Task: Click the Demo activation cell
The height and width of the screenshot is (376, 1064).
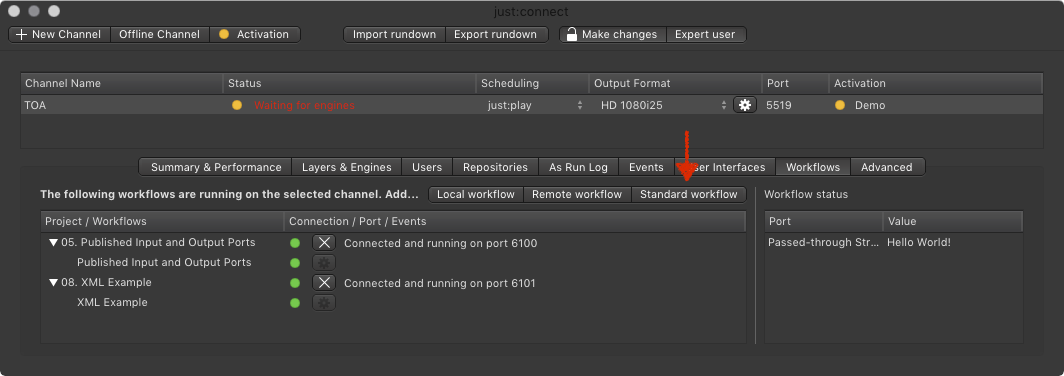Action: [870, 105]
